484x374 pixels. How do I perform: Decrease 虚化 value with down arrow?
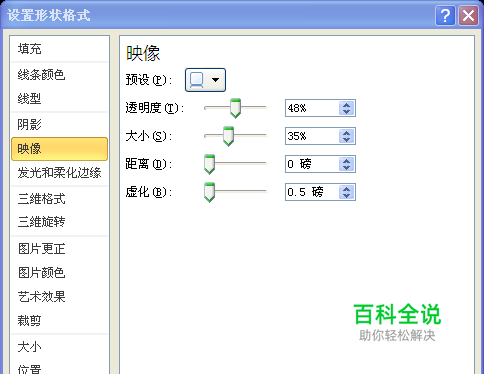(347, 196)
